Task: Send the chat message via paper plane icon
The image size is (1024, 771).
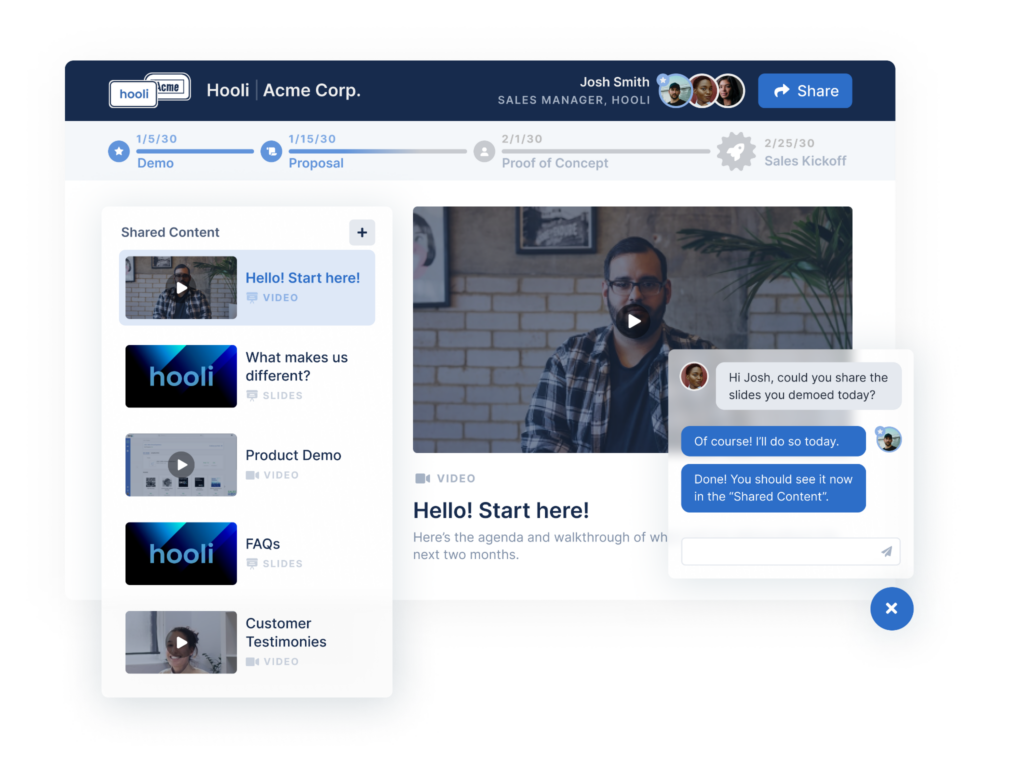Action: (884, 551)
